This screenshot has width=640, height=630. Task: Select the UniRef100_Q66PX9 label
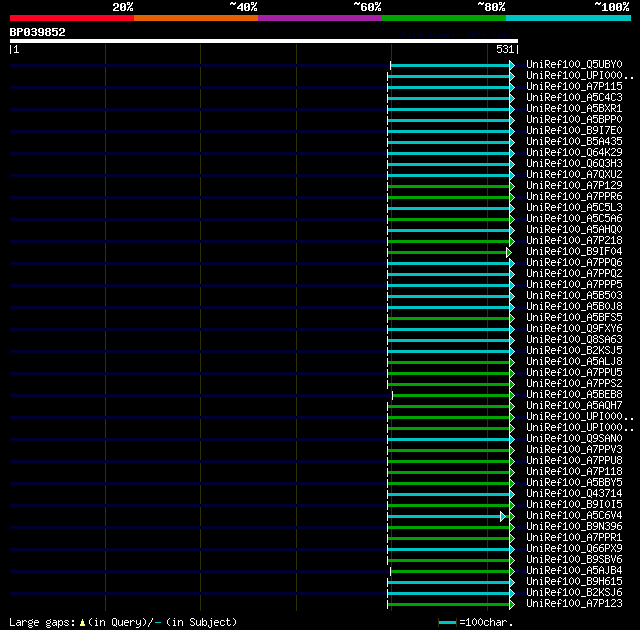[x=574, y=549]
